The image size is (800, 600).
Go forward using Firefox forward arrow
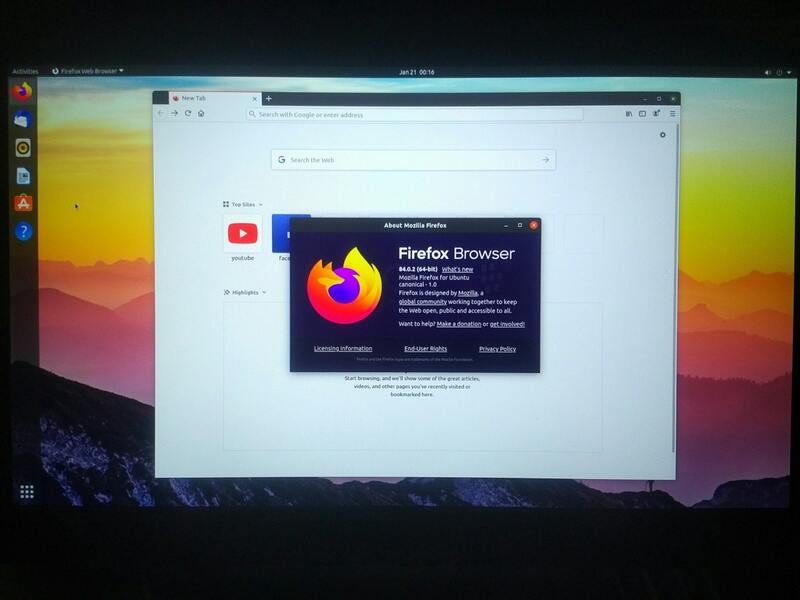pyautogui.click(x=174, y=113)
